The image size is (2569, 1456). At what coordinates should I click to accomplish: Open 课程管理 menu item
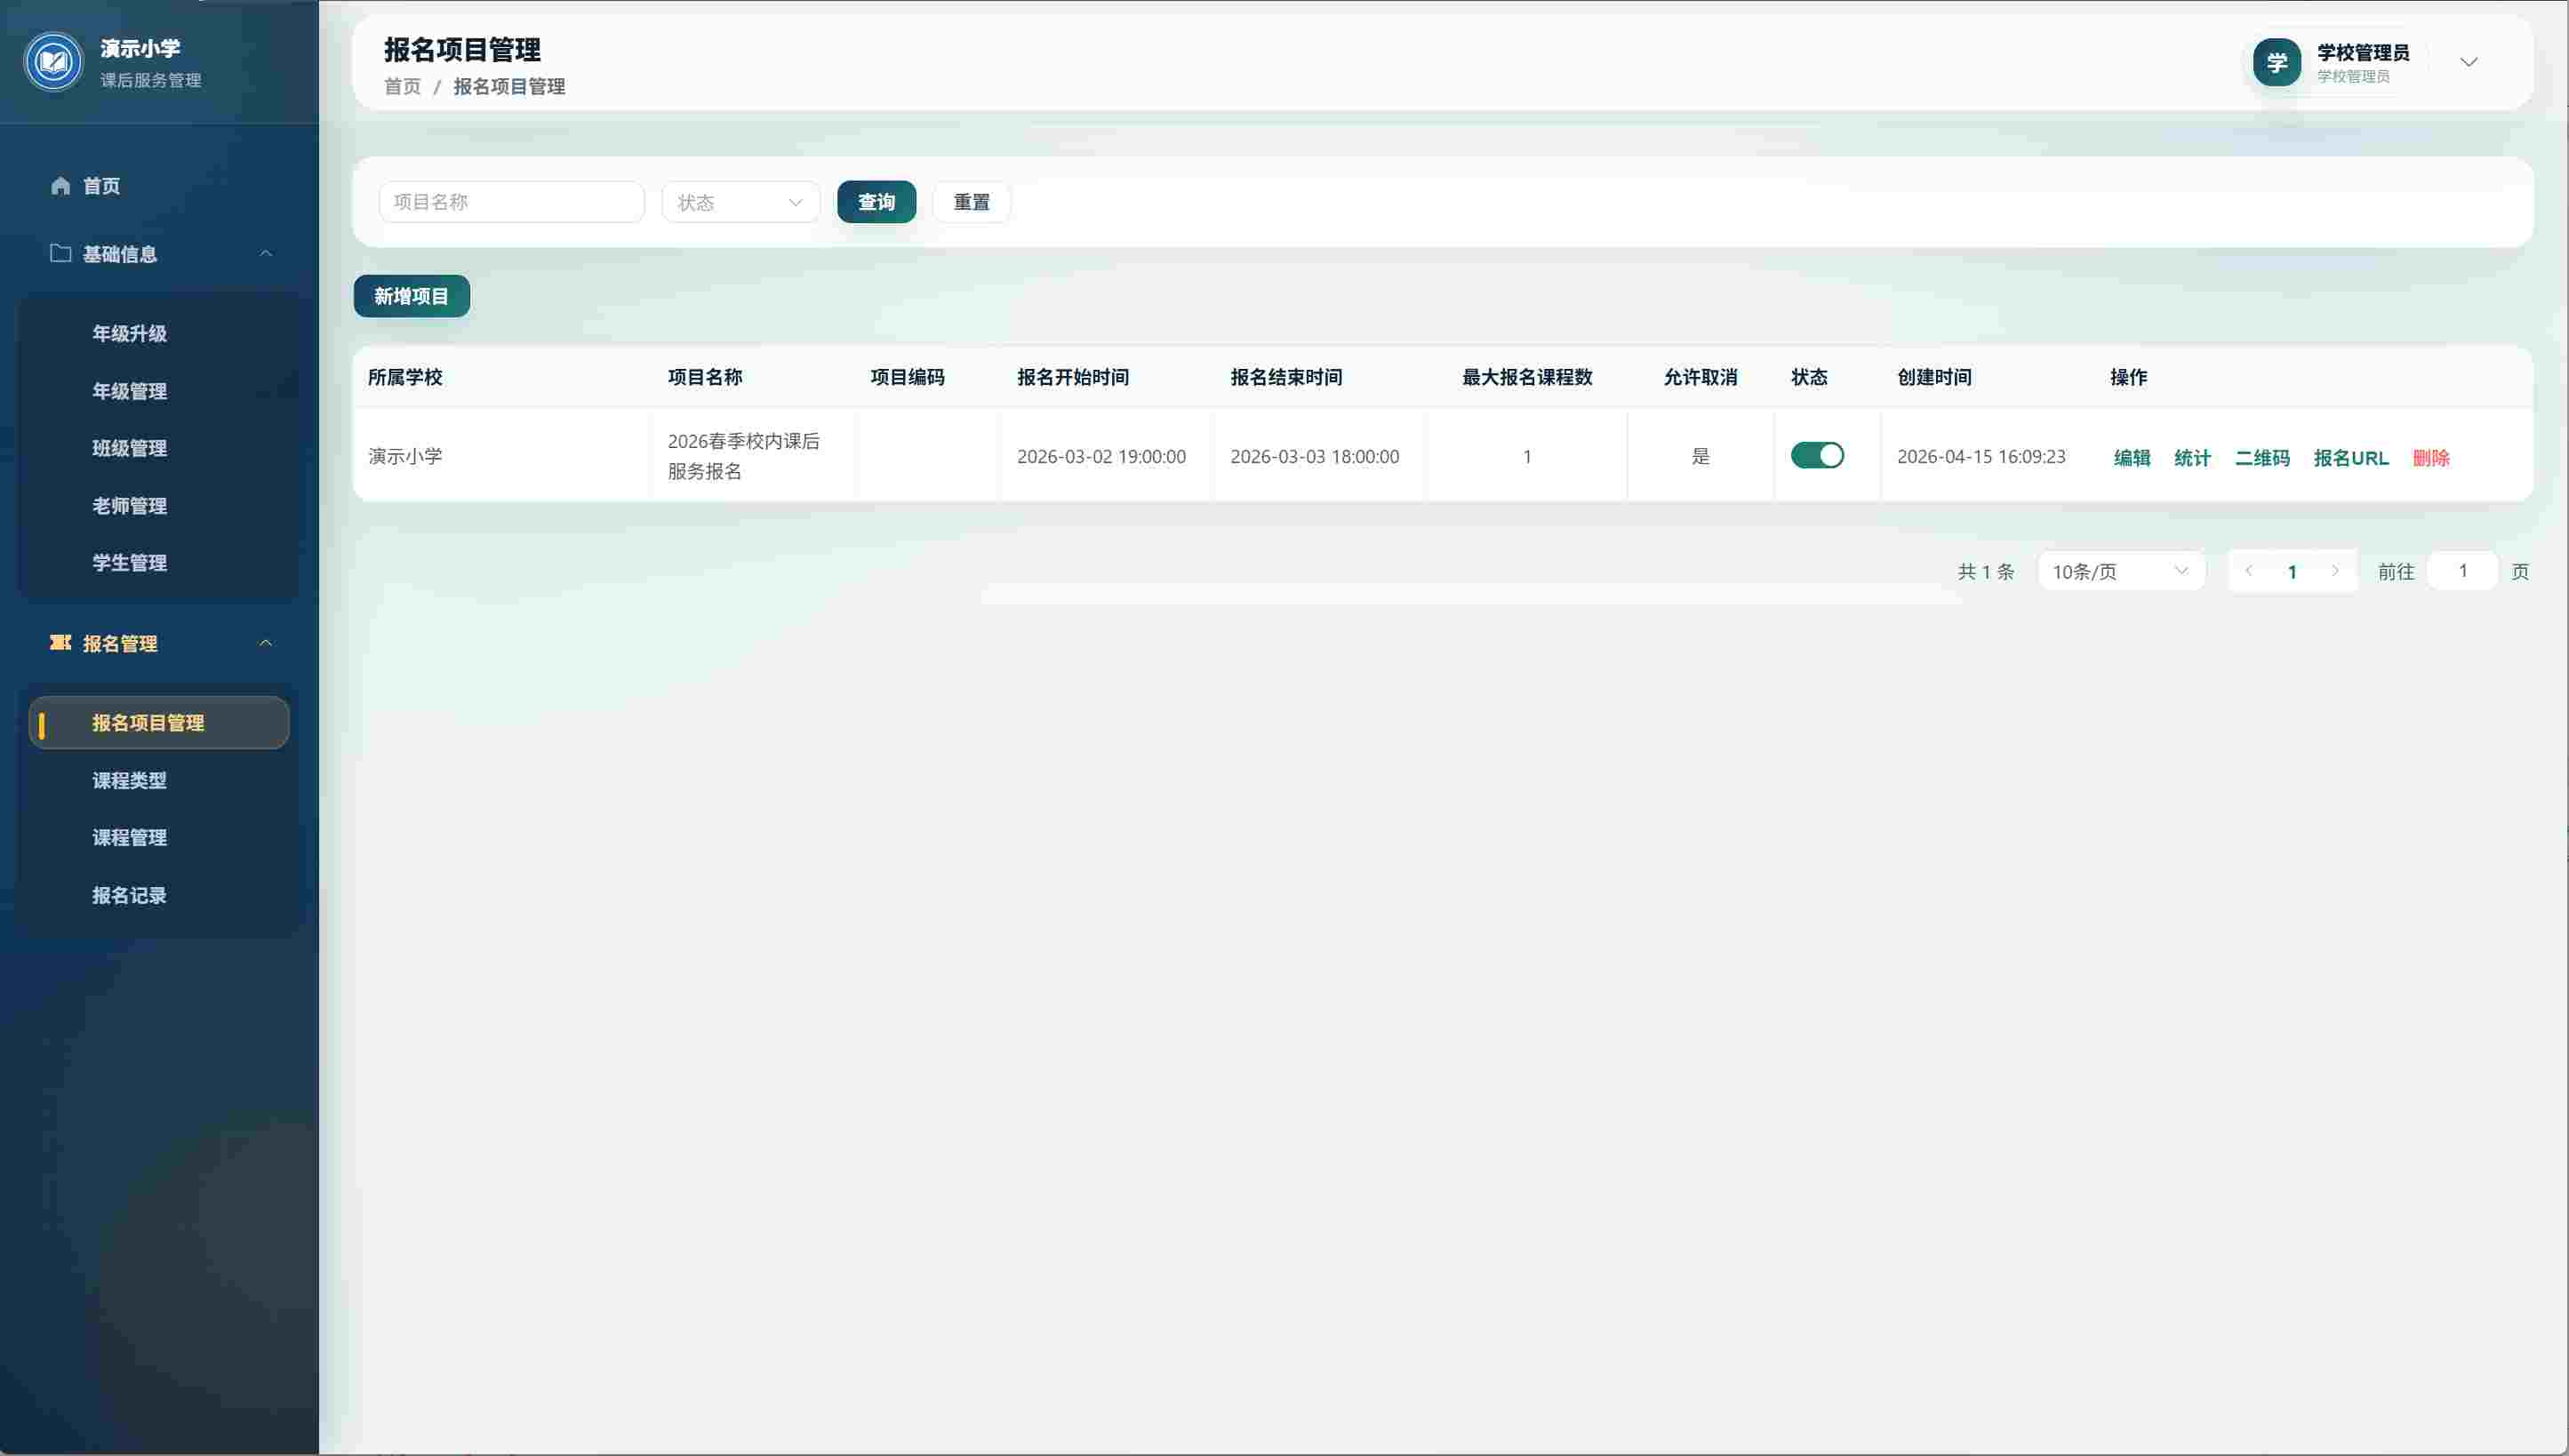pyautogui.click(x=130, y=837)
